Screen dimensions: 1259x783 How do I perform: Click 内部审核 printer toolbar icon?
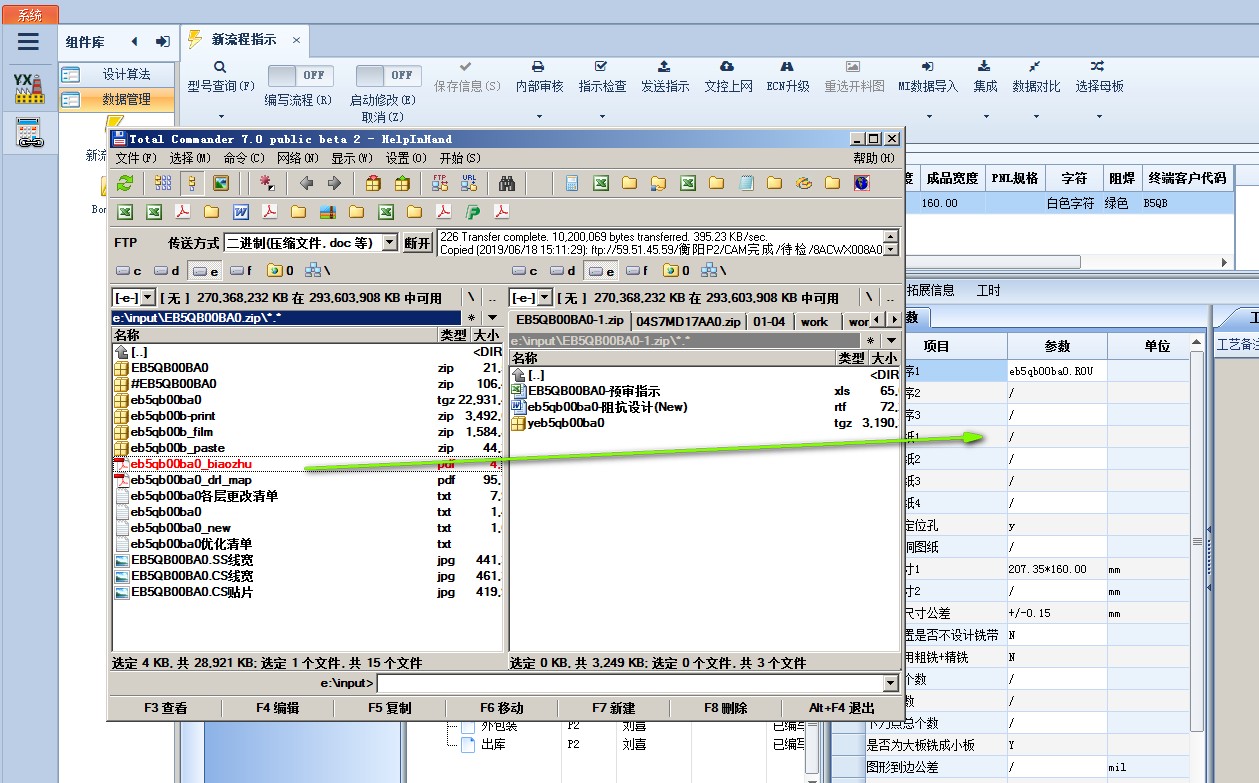[539, 66]
